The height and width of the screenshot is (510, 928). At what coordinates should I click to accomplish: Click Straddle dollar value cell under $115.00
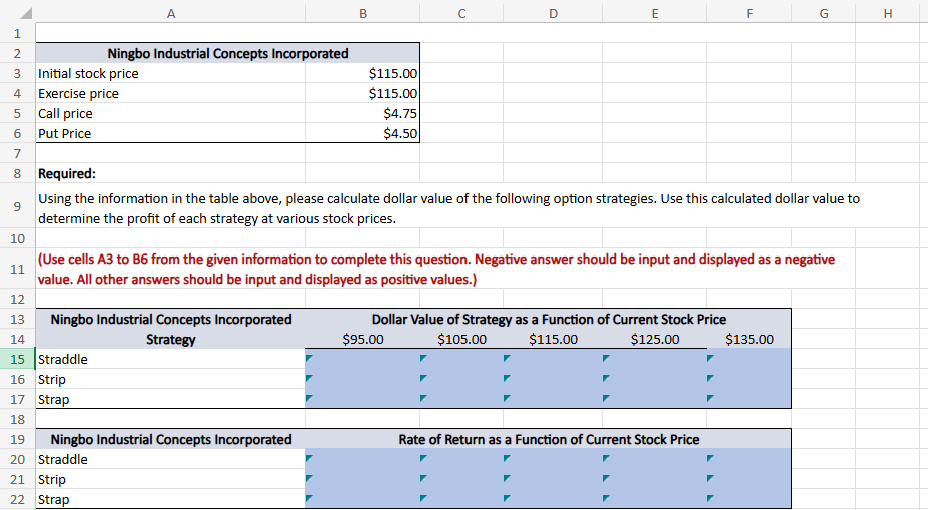coord(553,359)
